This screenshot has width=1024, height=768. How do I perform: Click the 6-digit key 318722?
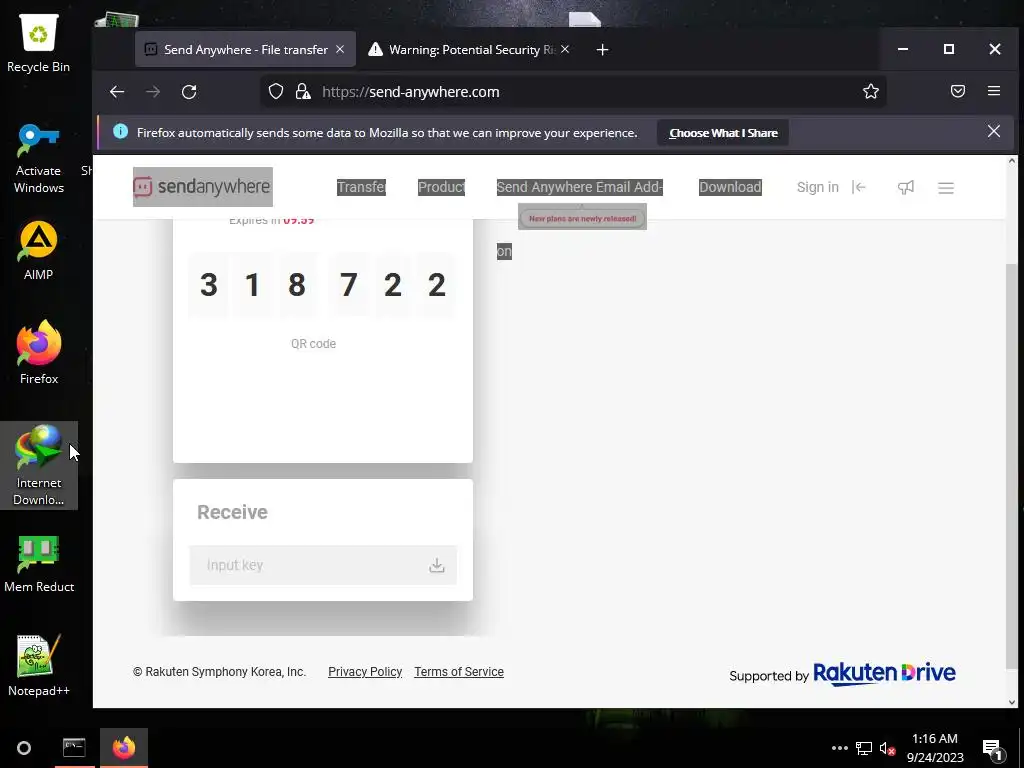pos(323,285)
